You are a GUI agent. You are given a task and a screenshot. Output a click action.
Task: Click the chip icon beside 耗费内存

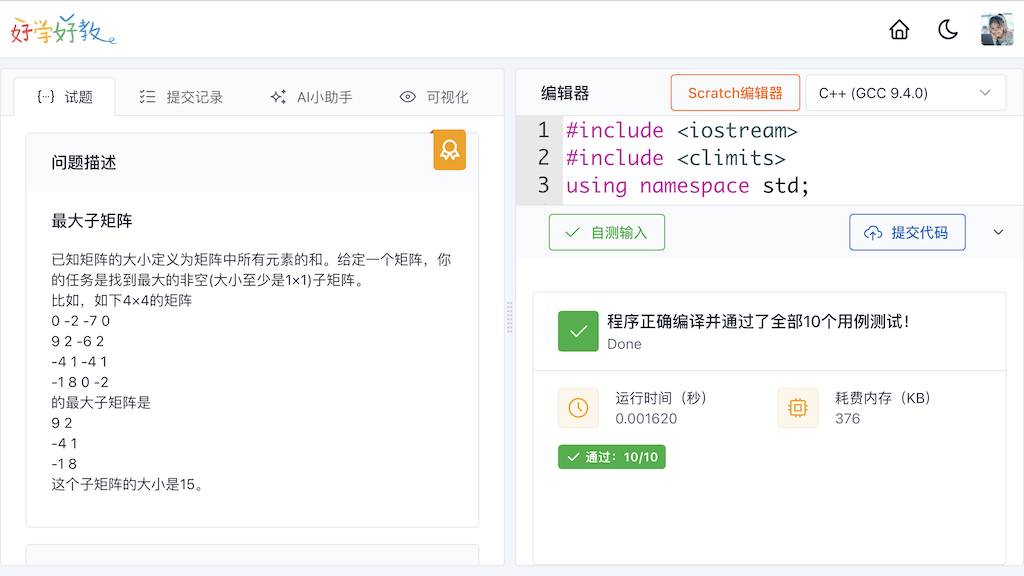pos(797,407)
